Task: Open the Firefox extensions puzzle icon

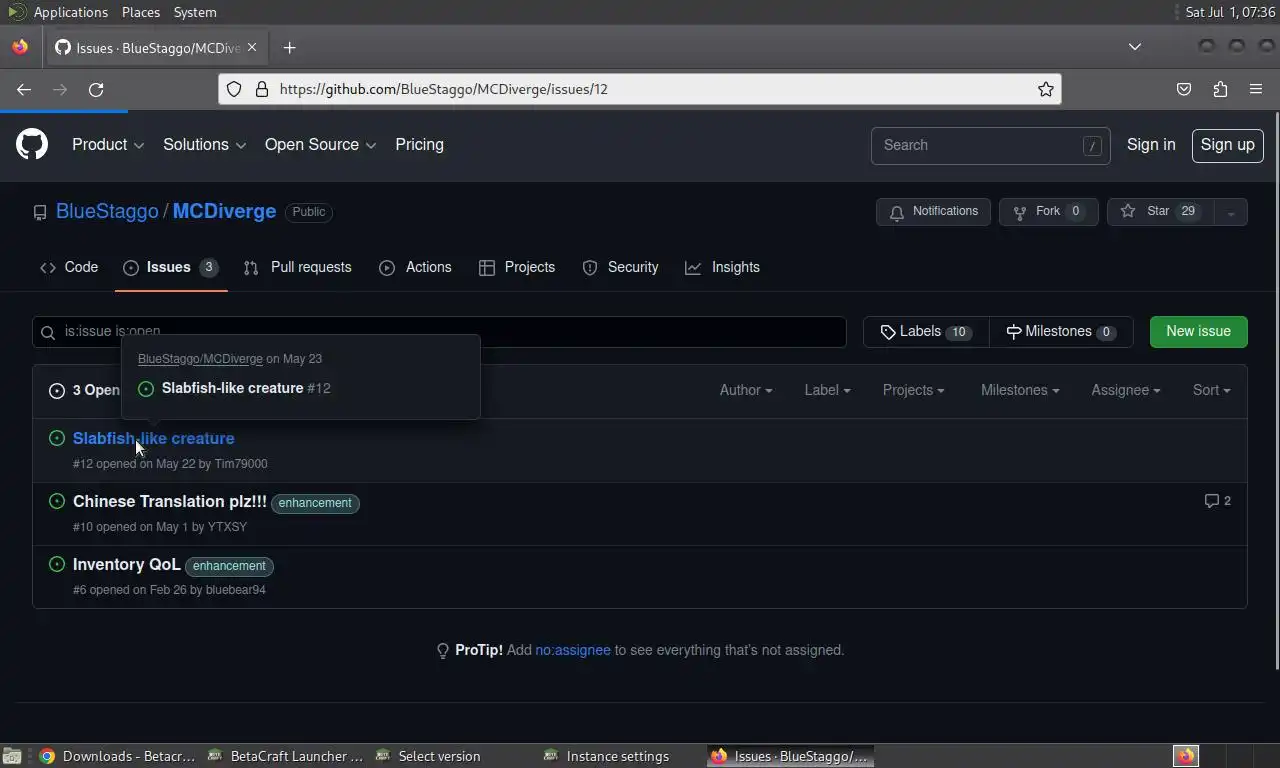Action: click(1220, 89)
